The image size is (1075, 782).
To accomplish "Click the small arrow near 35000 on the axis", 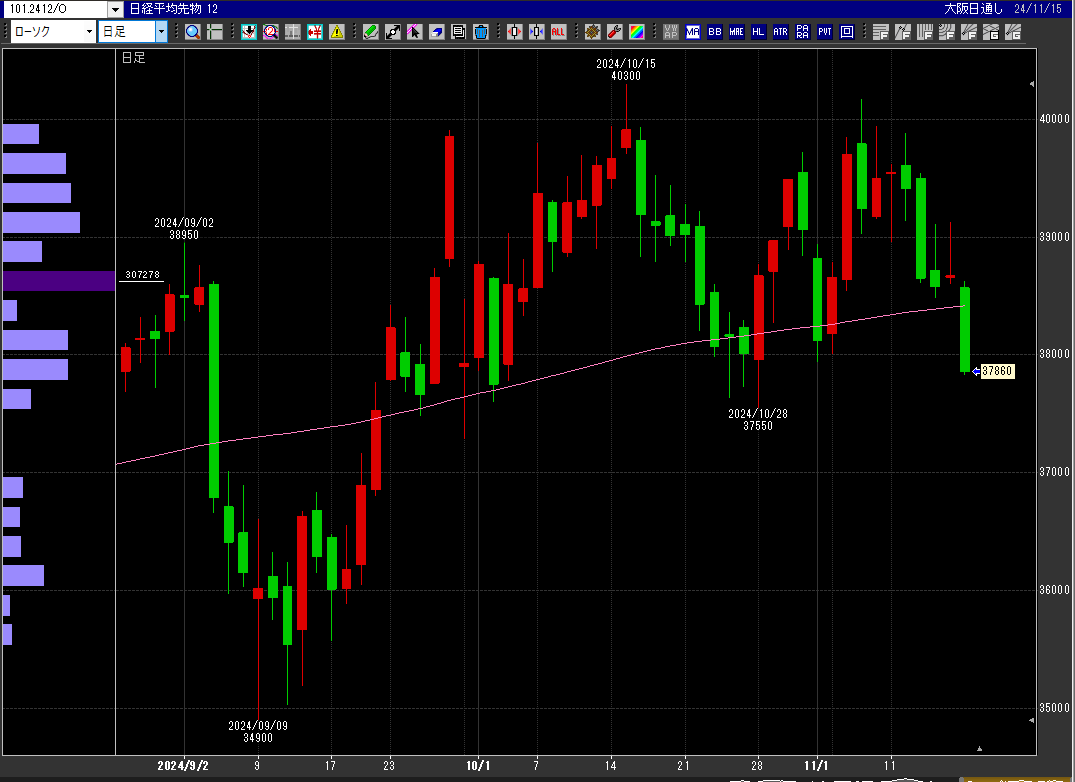I will coord(1032,720).
